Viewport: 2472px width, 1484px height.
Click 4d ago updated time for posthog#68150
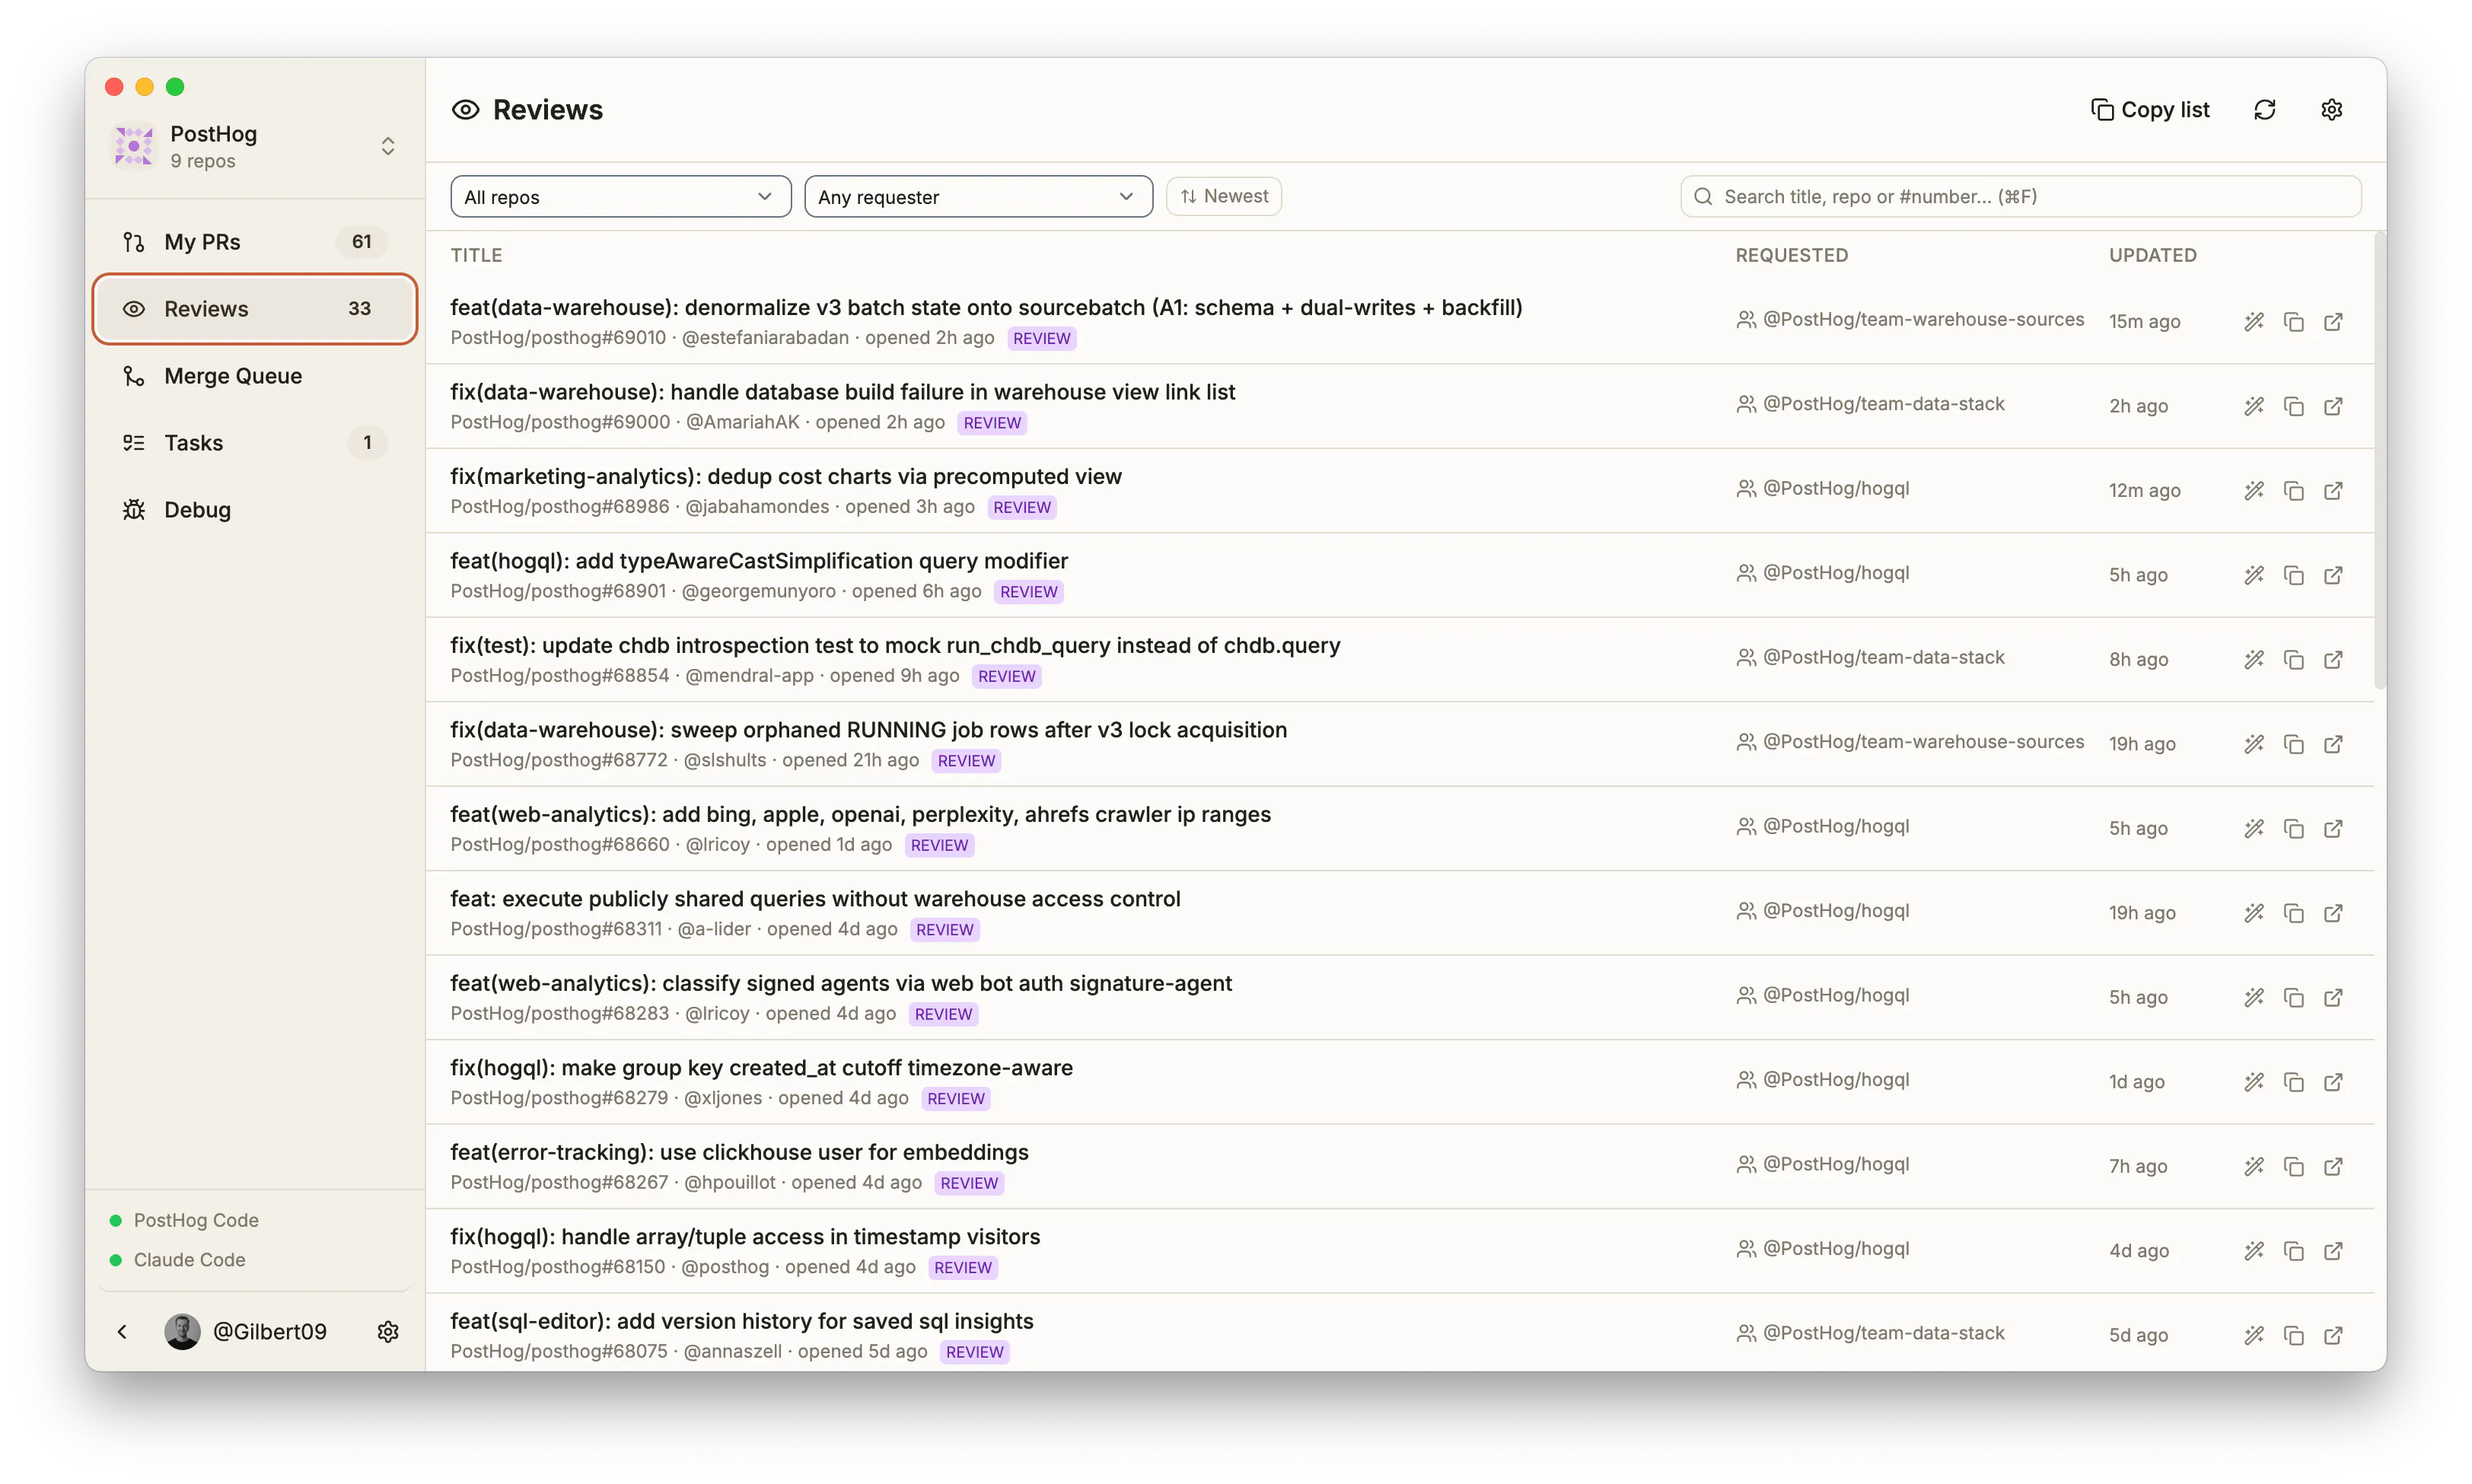[2138, 1251]
